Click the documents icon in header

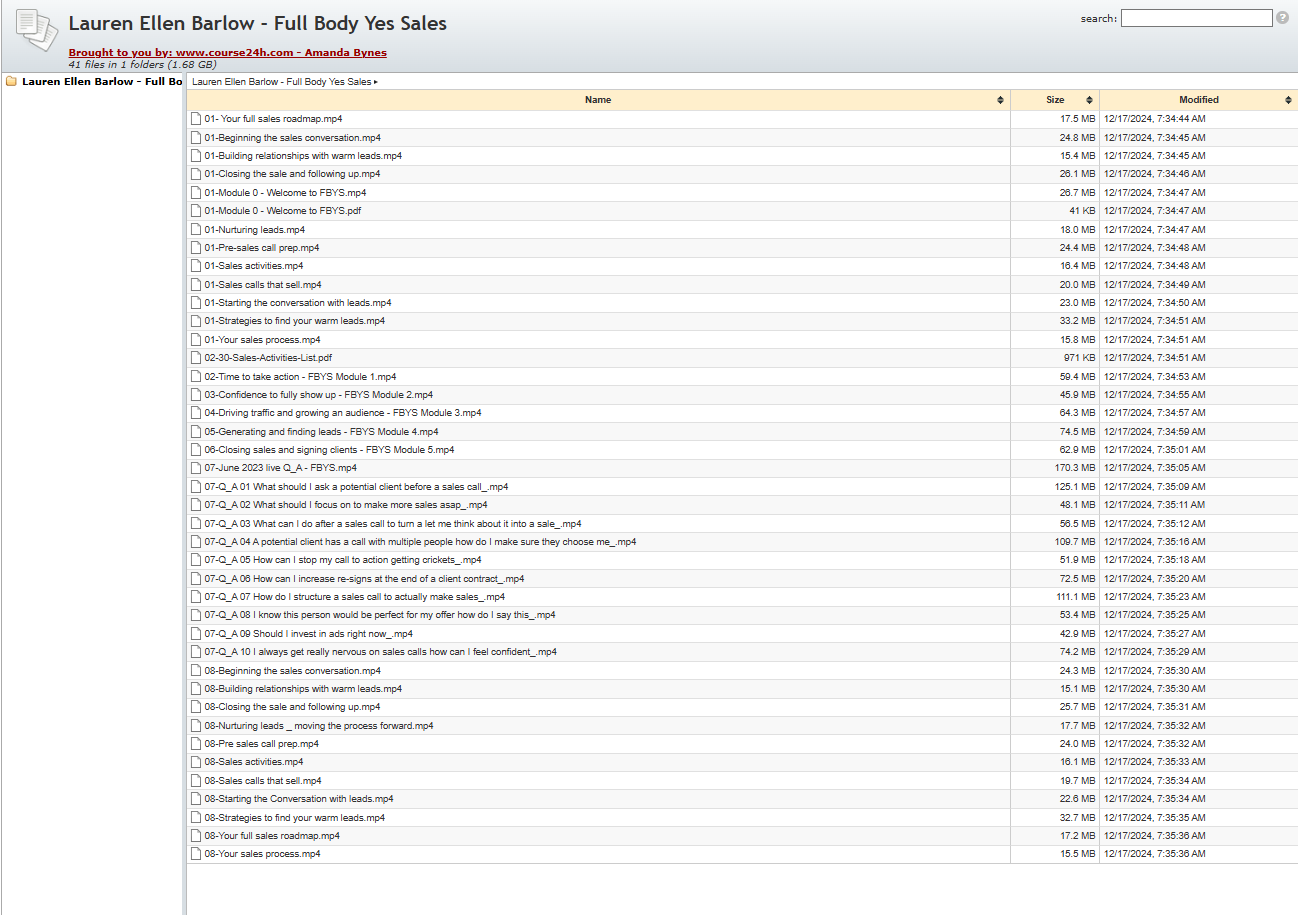[37, 31]
